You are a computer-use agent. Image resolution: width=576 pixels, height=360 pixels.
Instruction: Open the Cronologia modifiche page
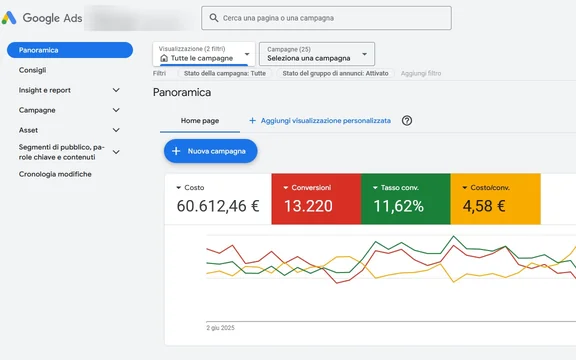(x=55, y=174)
